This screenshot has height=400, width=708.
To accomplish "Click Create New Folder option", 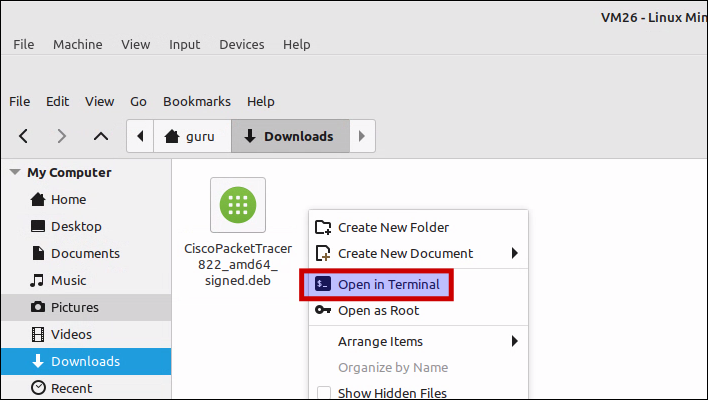I will click(x=393, y=227).
